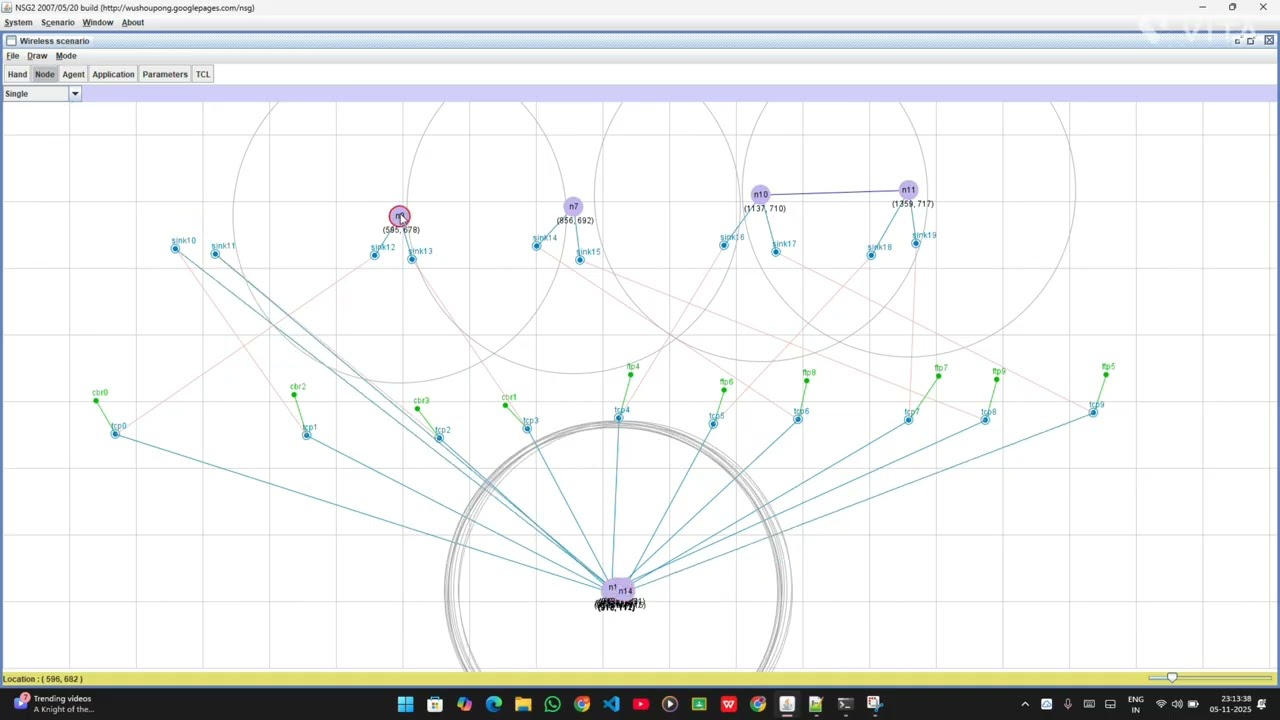Open the Scenario menu

[x=57, y=22]
